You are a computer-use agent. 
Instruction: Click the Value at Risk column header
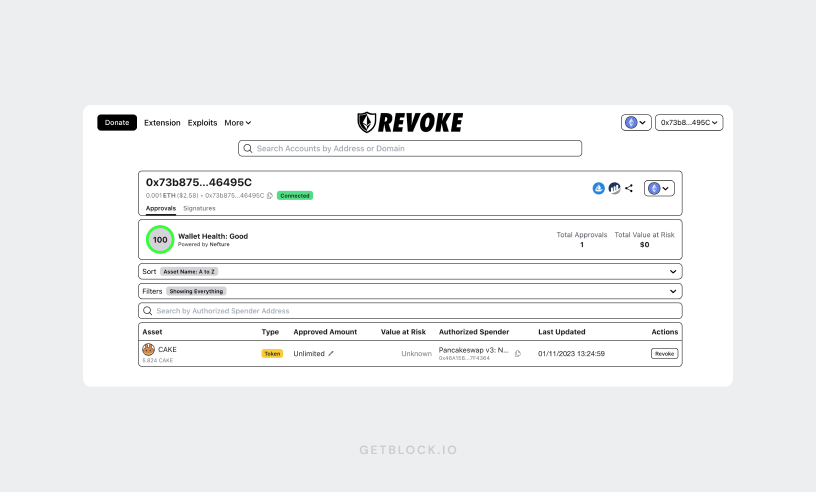pos(403,332)
